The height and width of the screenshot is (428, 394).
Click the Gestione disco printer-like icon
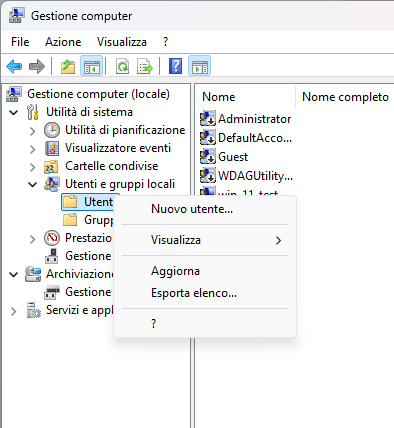52,292
